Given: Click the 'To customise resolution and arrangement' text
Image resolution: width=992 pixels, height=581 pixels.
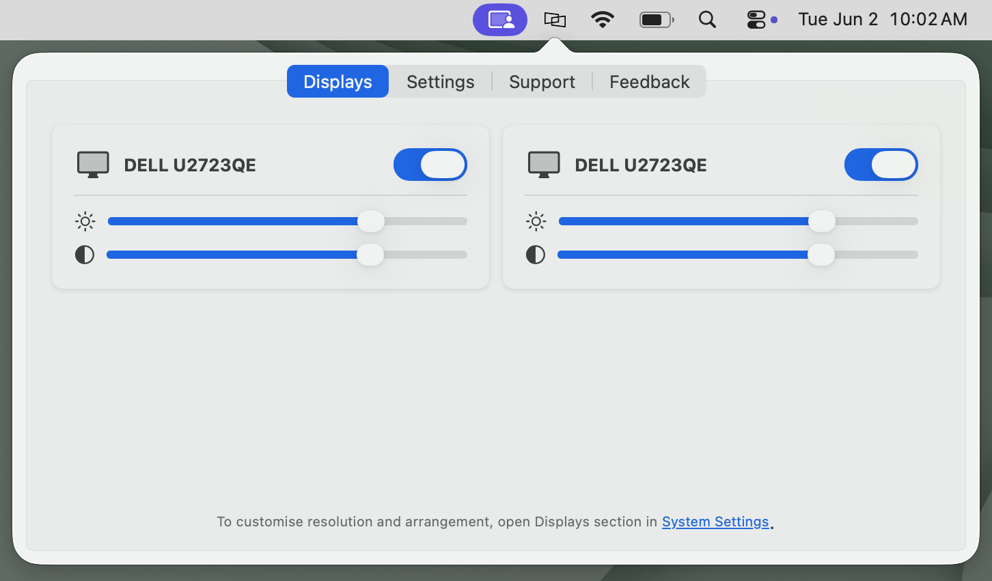Looking at the screenshot, I should [x=353, y=522].
